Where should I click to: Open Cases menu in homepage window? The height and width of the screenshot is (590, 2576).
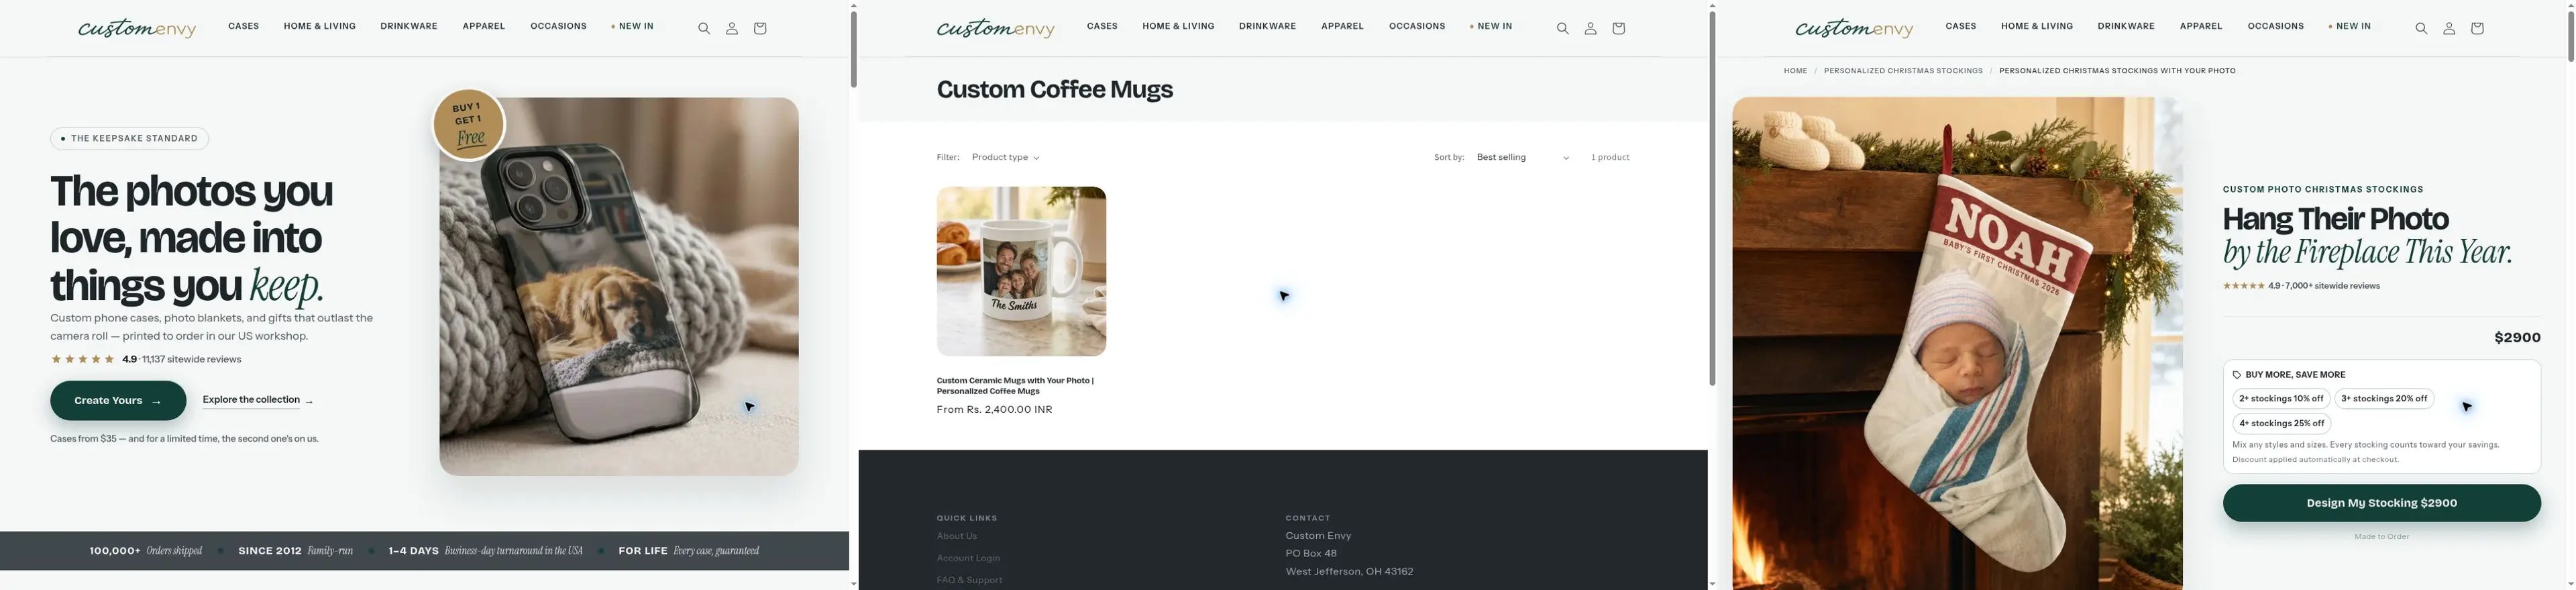pyautogui.click(x=244, y=26)
